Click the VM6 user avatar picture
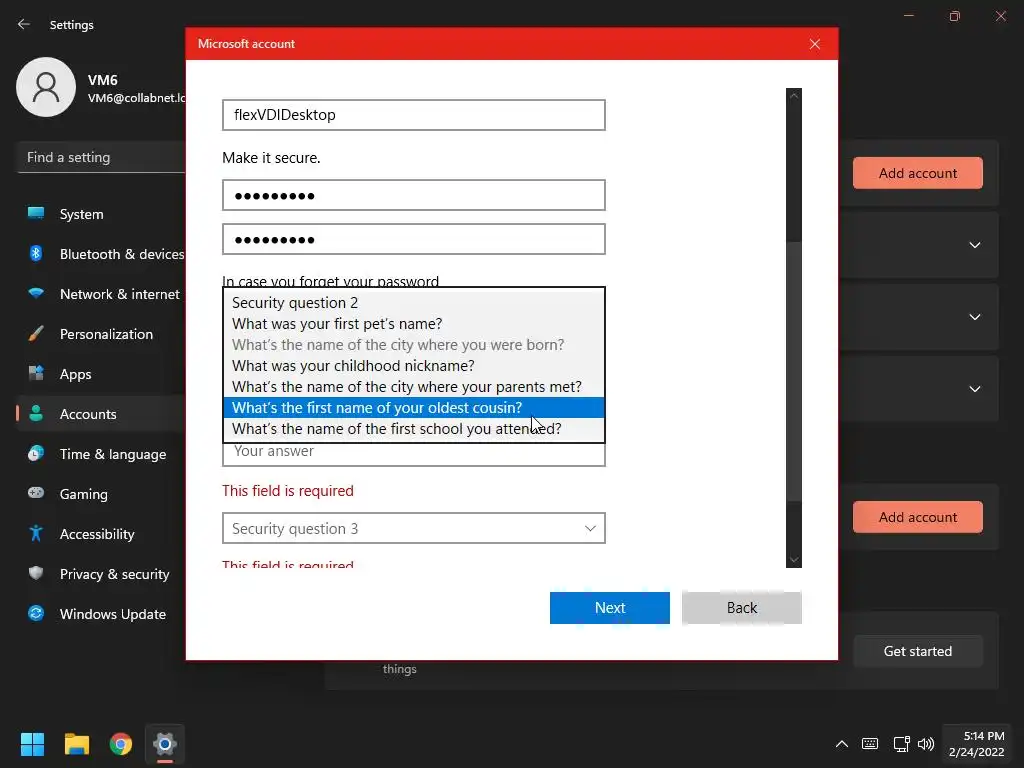This screenshot has width=1024, height=768. point(46,87)
